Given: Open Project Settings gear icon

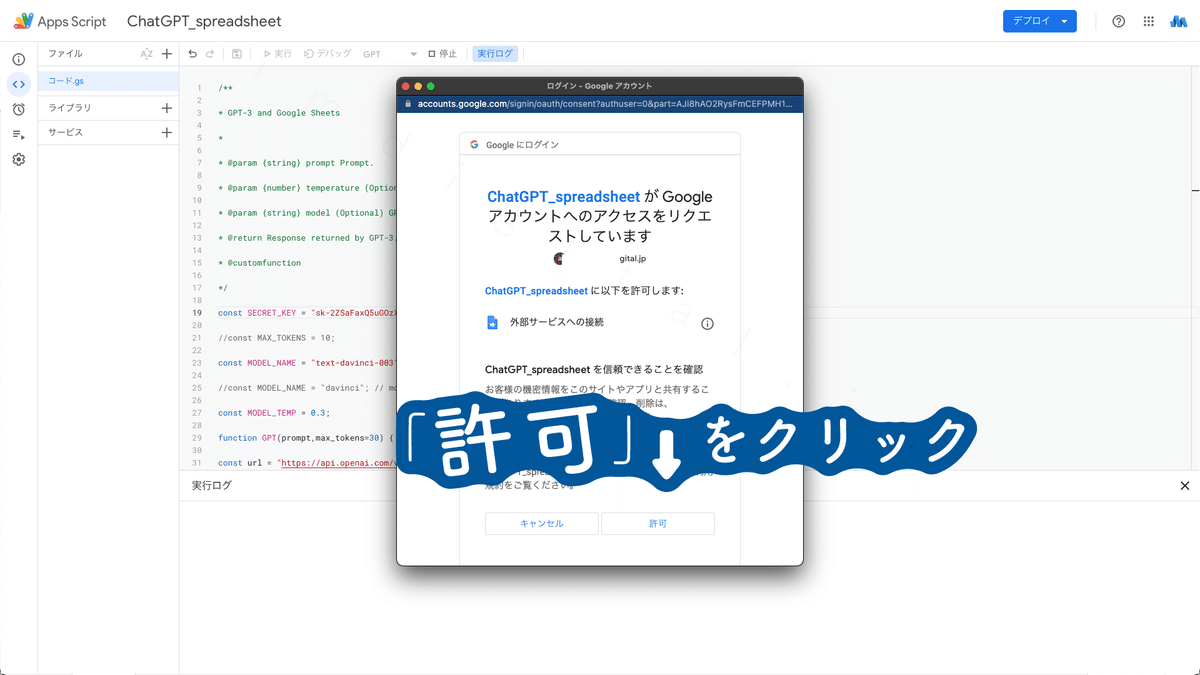Looking at the screenshot, I should pos(18,159).
